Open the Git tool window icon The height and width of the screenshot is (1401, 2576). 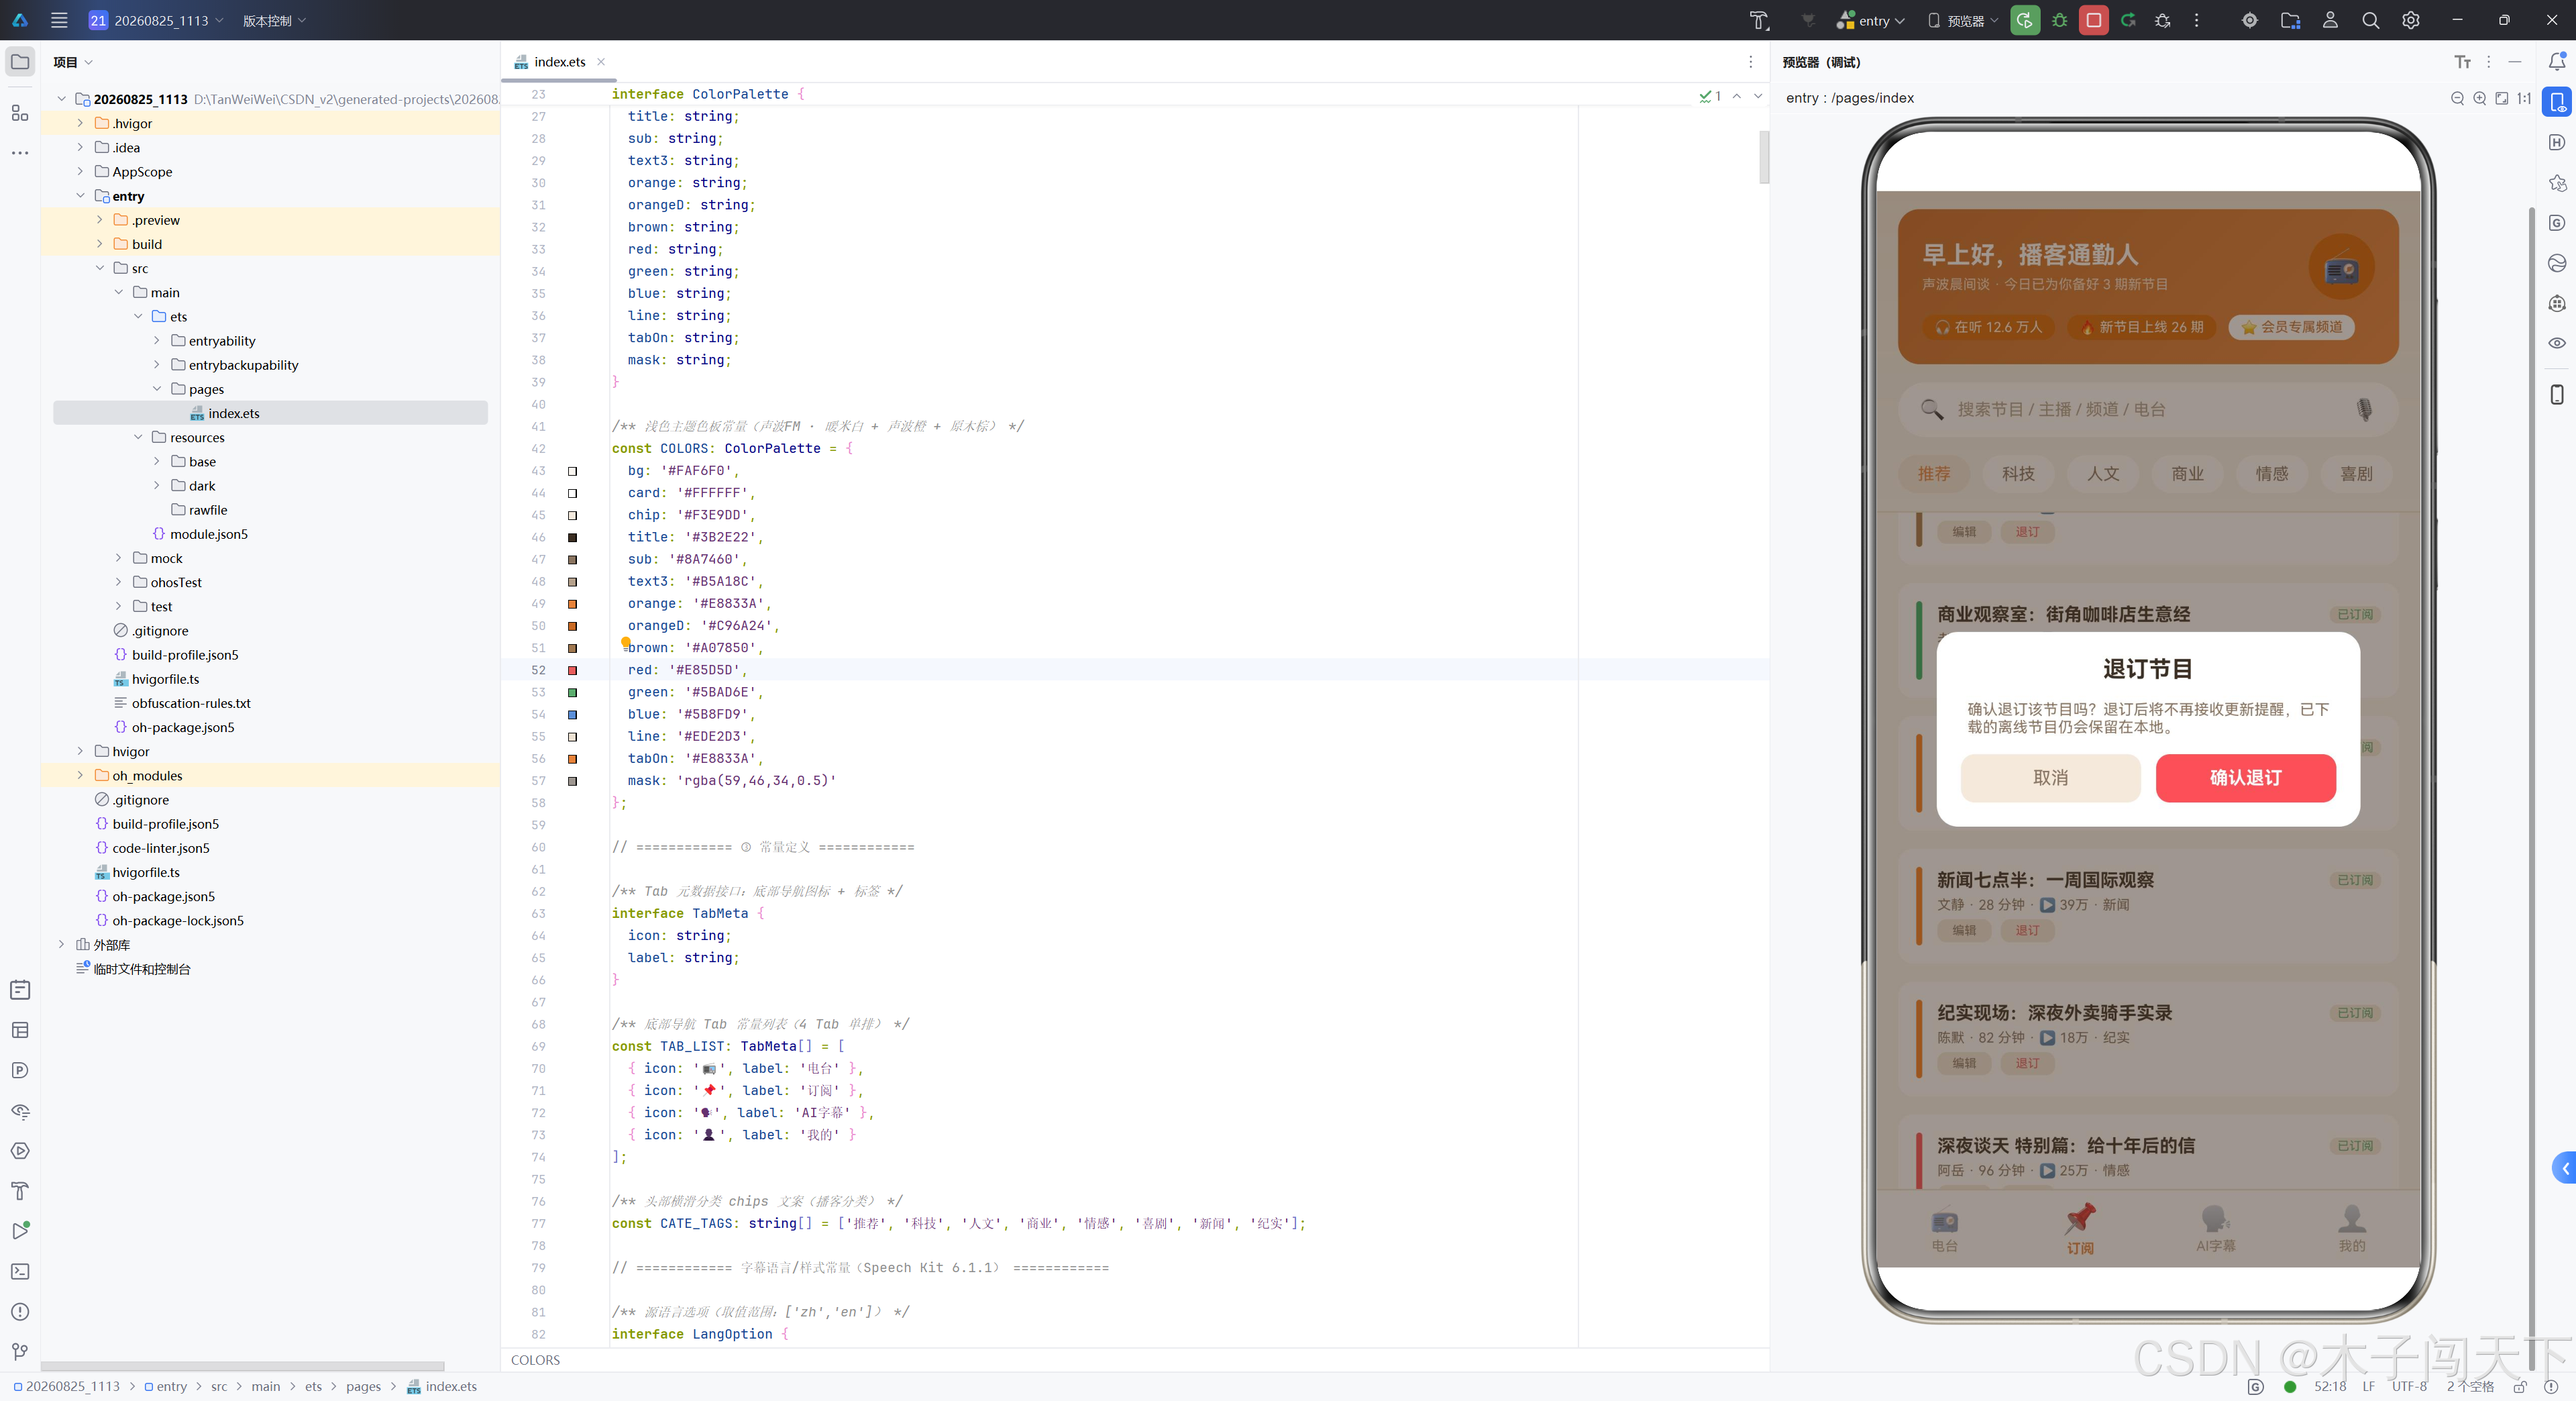click(20, 1352)
